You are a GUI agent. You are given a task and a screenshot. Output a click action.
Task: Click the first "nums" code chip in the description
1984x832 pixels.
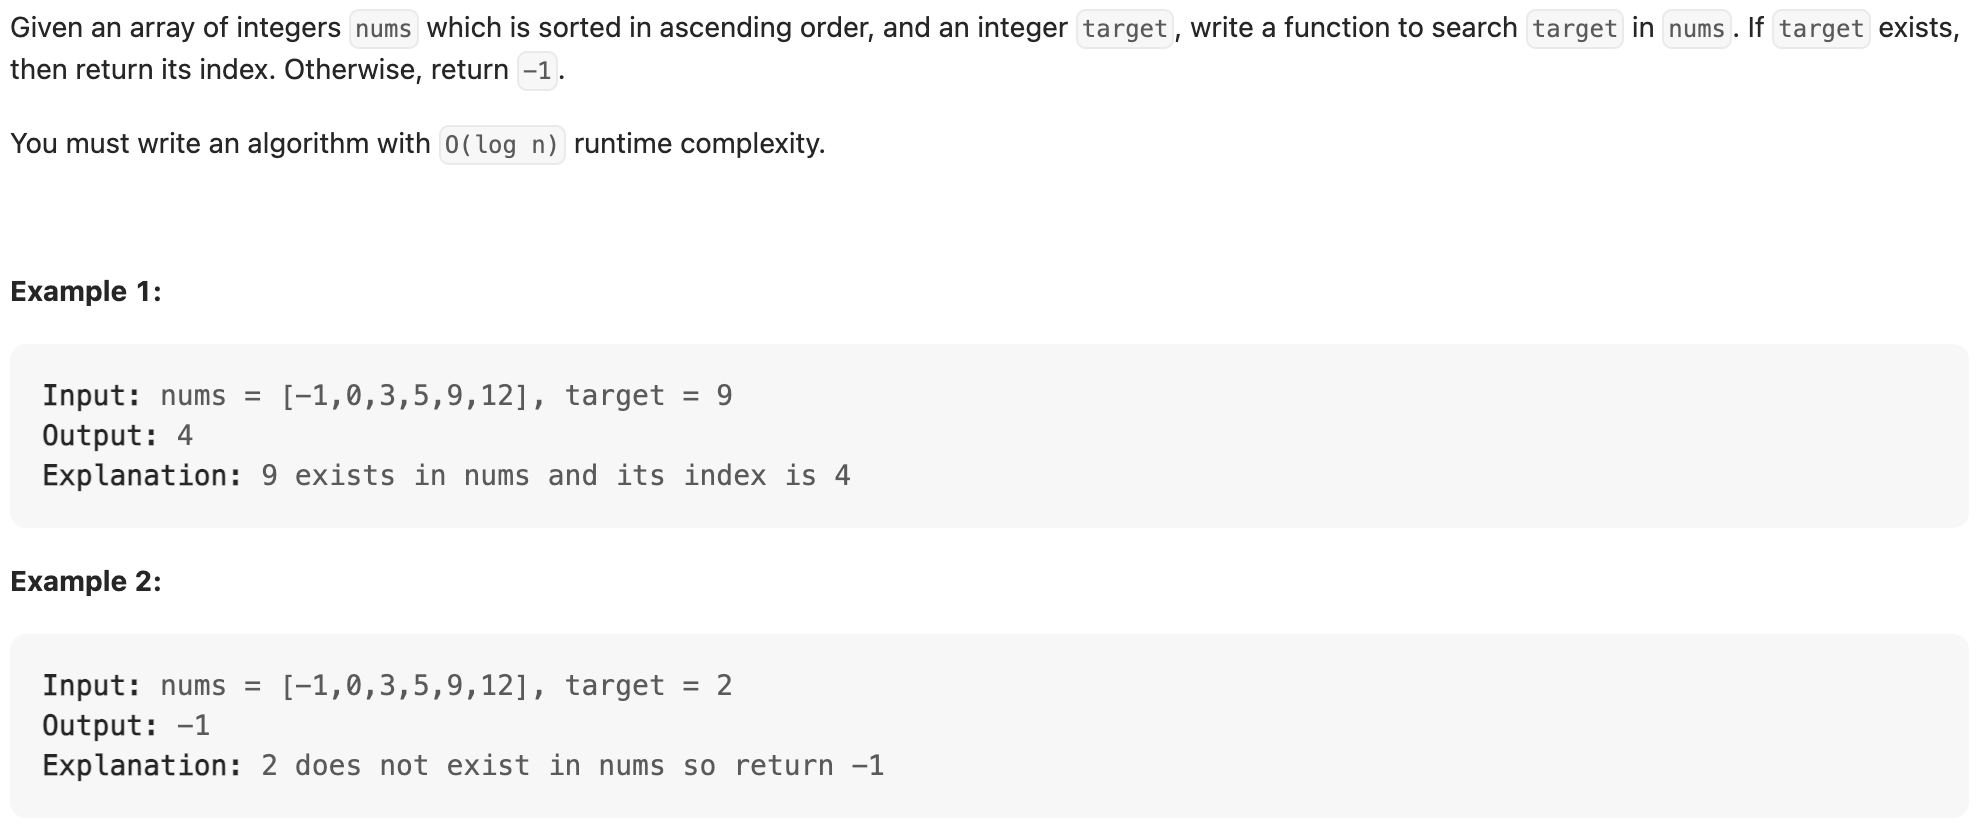pos(384,29)
